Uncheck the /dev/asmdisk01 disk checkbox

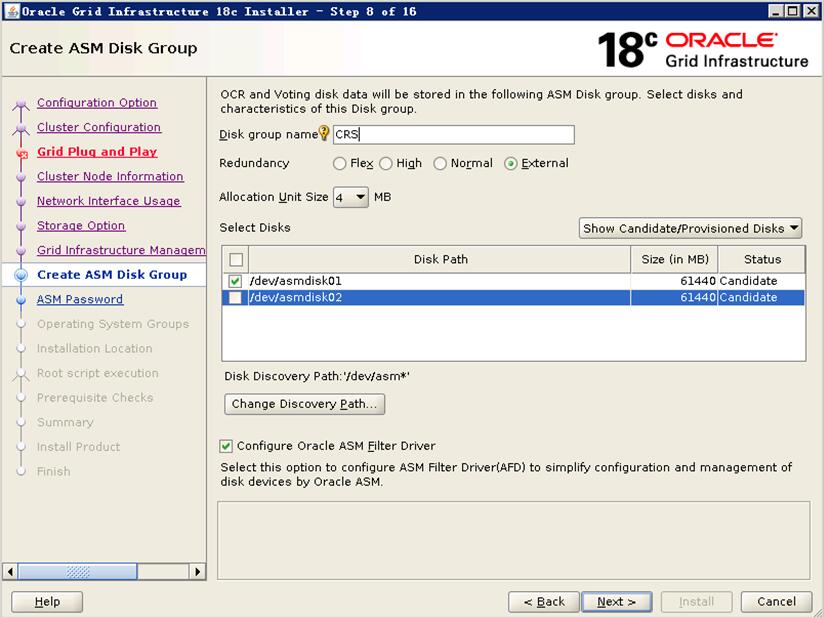click(x=235, y=281)
